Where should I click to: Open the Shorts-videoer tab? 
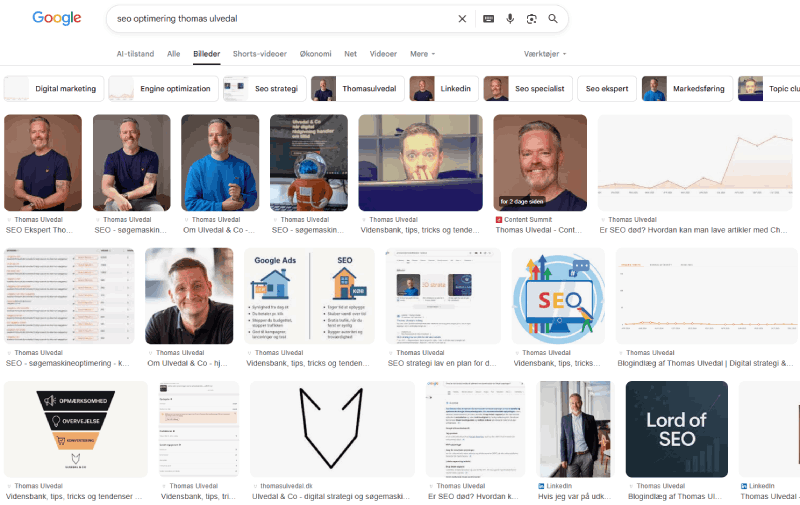click(x=260, y=54)
